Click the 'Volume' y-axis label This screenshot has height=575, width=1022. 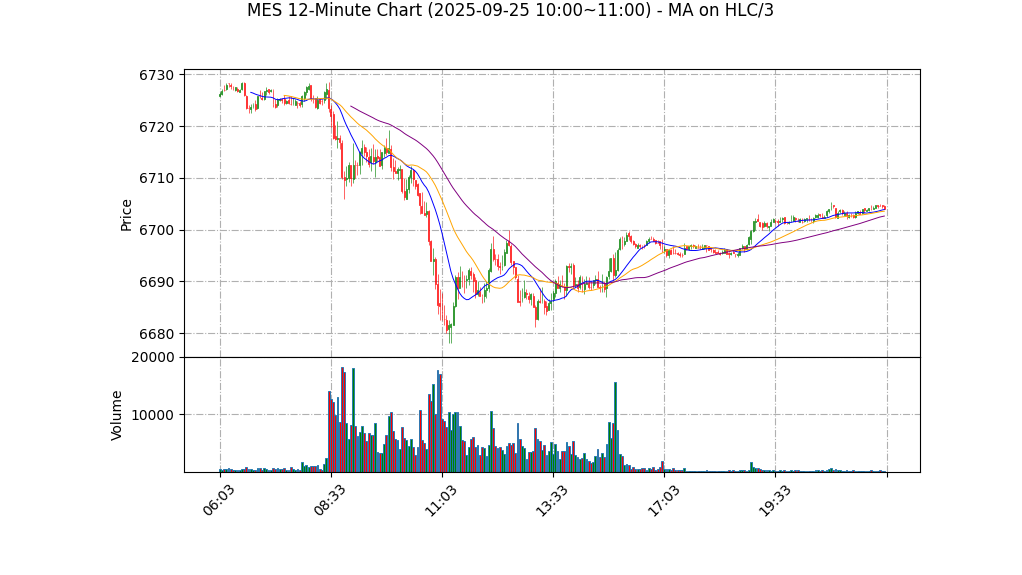pyautogui.click(x=117, y=415)
